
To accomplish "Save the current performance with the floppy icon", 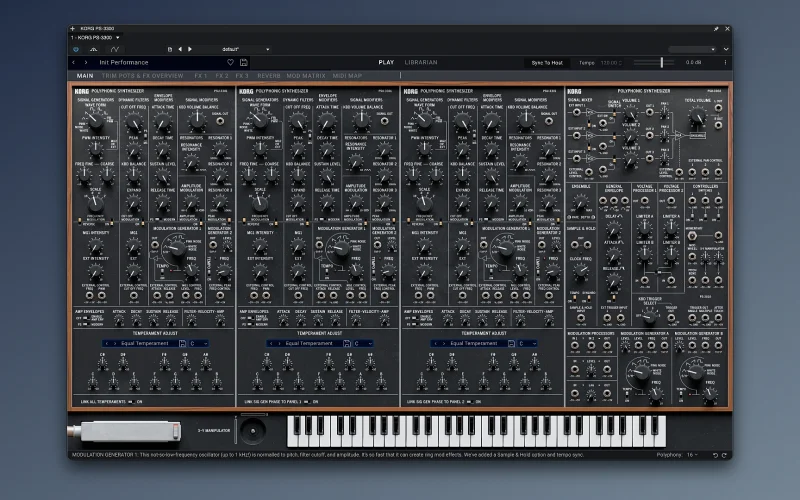I will (x=244, y=62).
